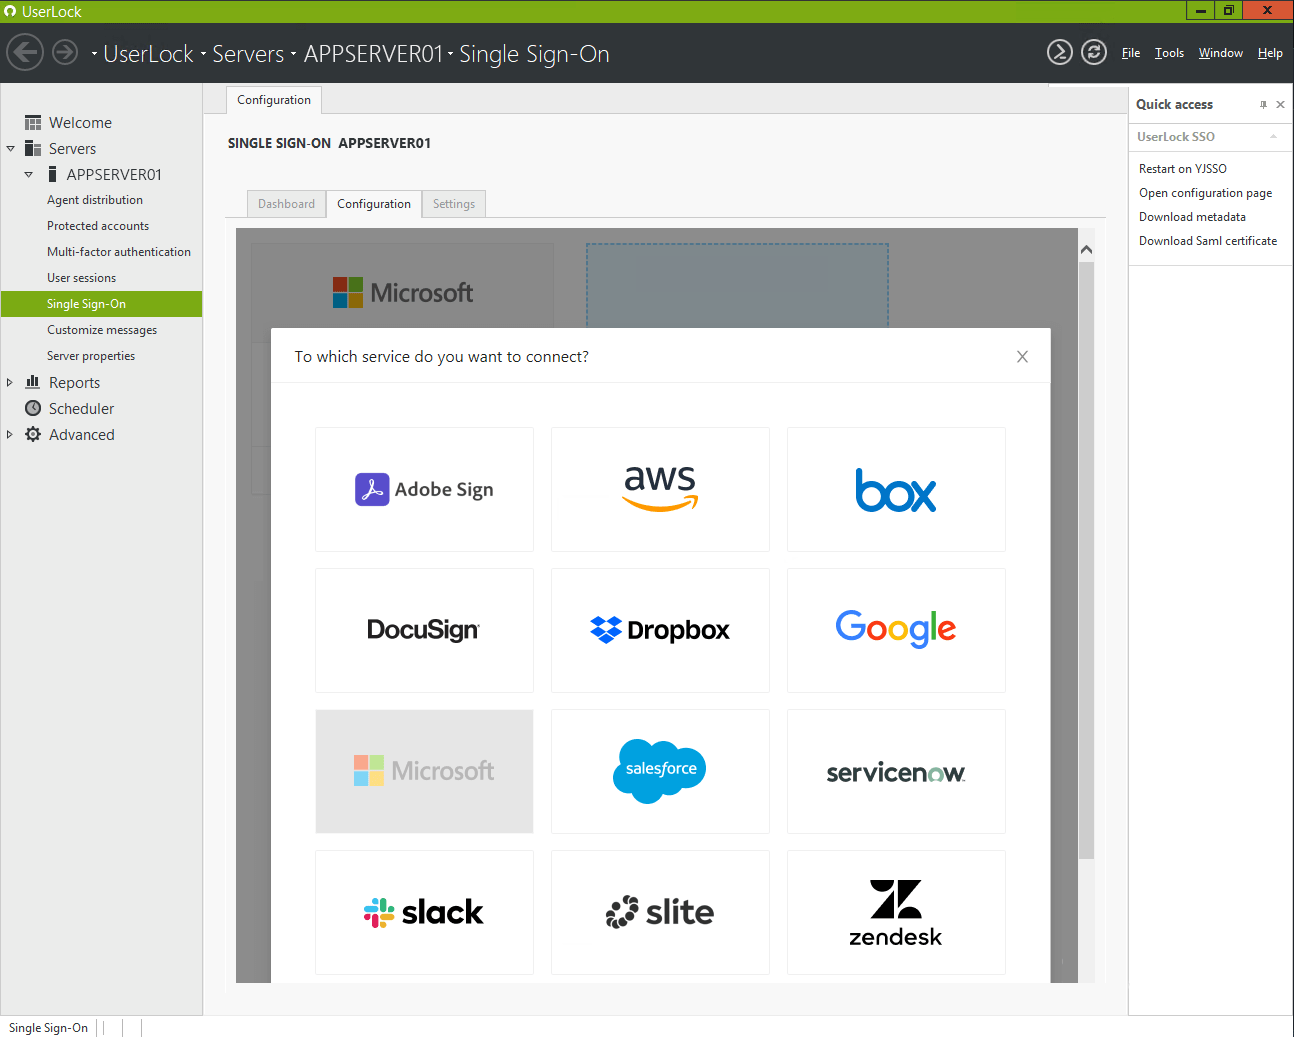Collapse the UserLock SSO section
The image size is (1294, 1037).
pyautogui.click(x=1273, y=137)
